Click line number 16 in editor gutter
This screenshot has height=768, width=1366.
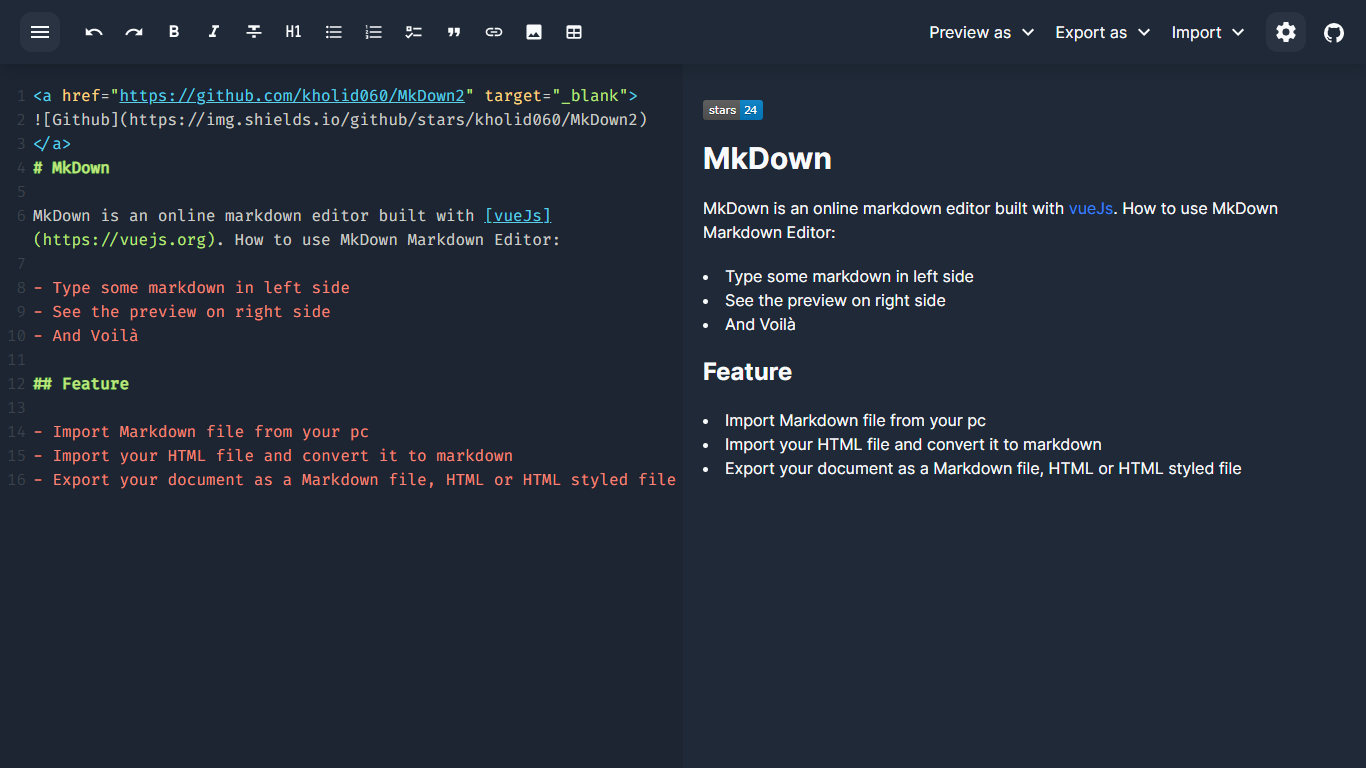tap(16, 480)
